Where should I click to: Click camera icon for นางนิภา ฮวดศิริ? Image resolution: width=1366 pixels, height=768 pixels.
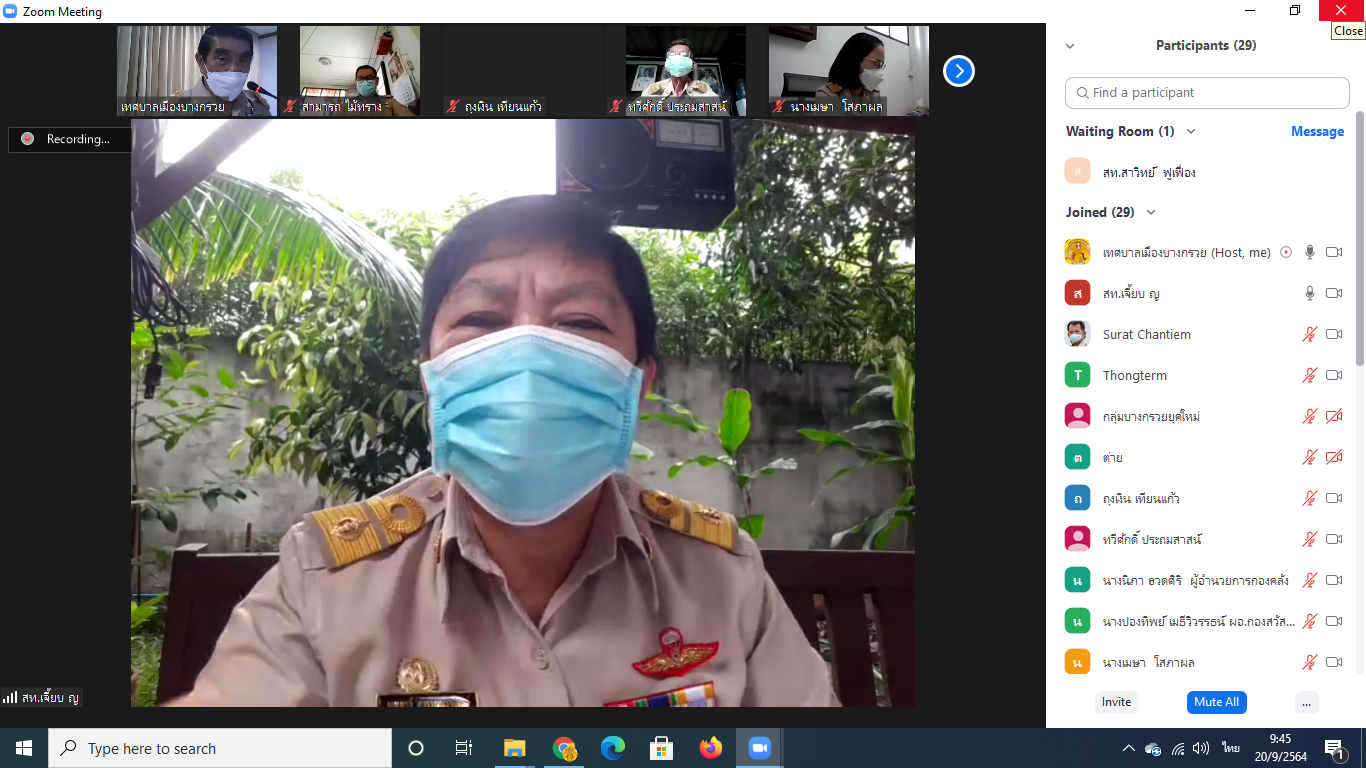coord(1334,581)
